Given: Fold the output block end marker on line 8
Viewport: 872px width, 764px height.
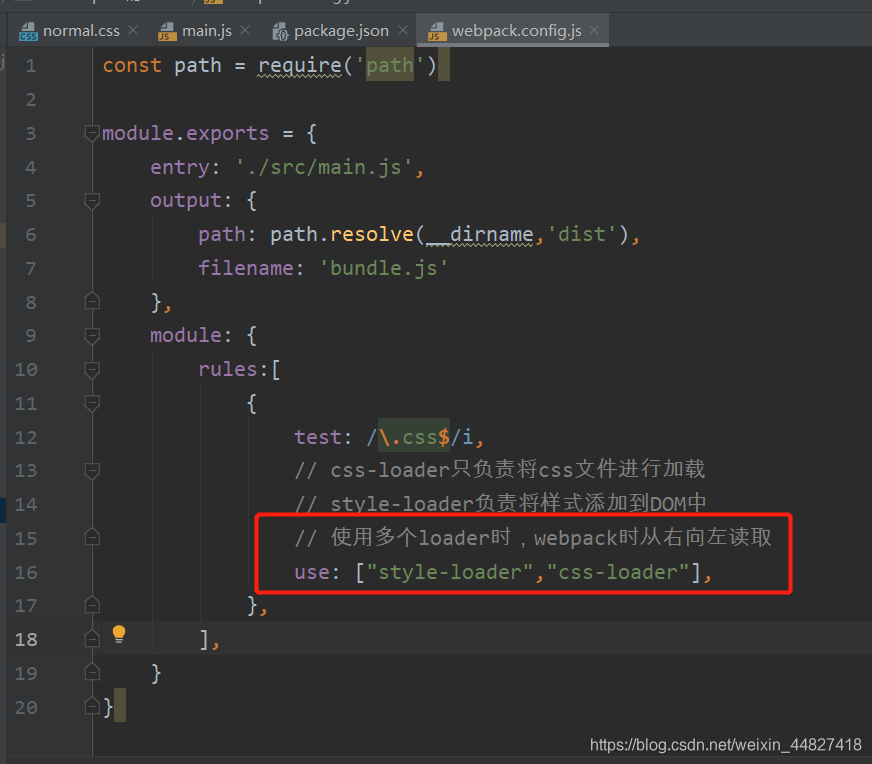Looking at the screenshot, I should pos(92,301).
